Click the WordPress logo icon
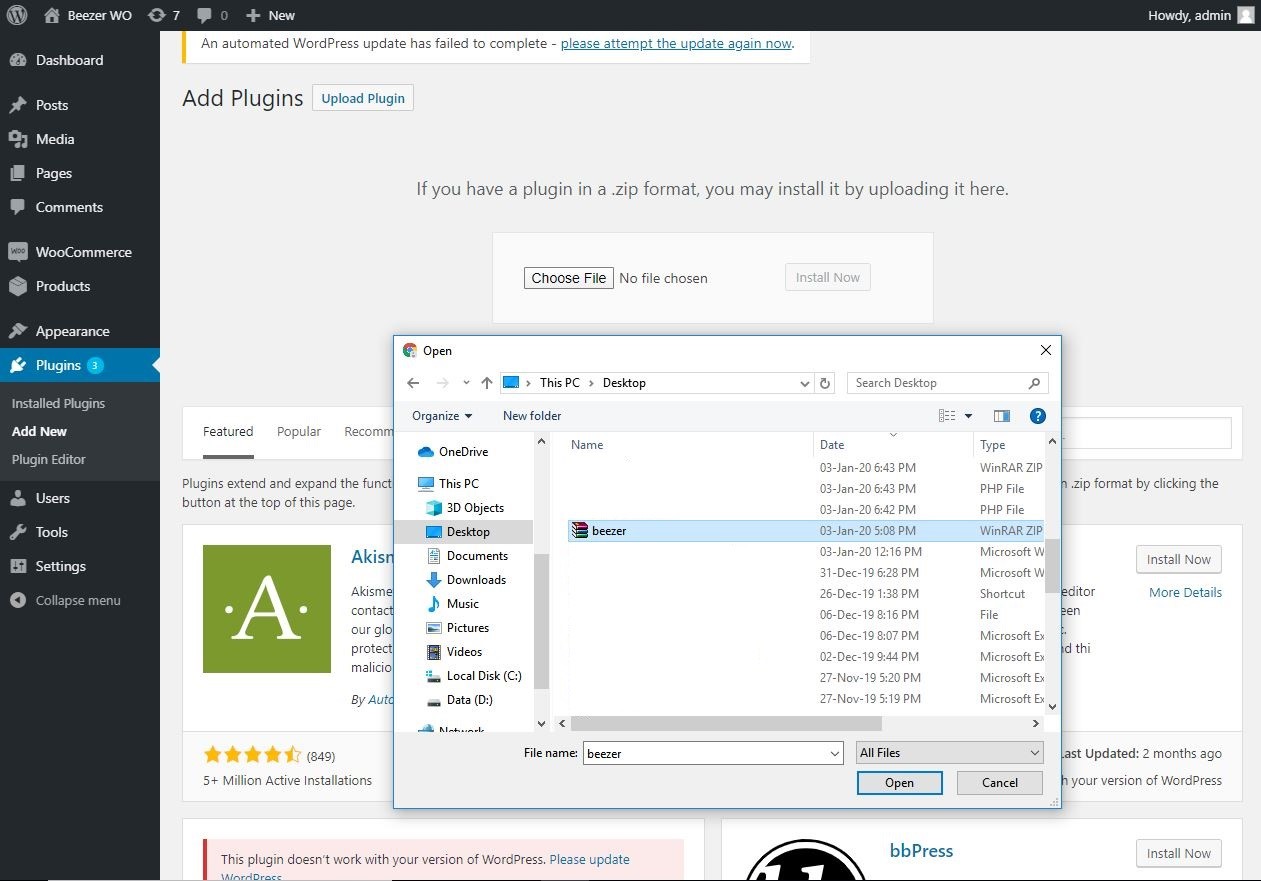1261x881 pixels. point(17,15)
